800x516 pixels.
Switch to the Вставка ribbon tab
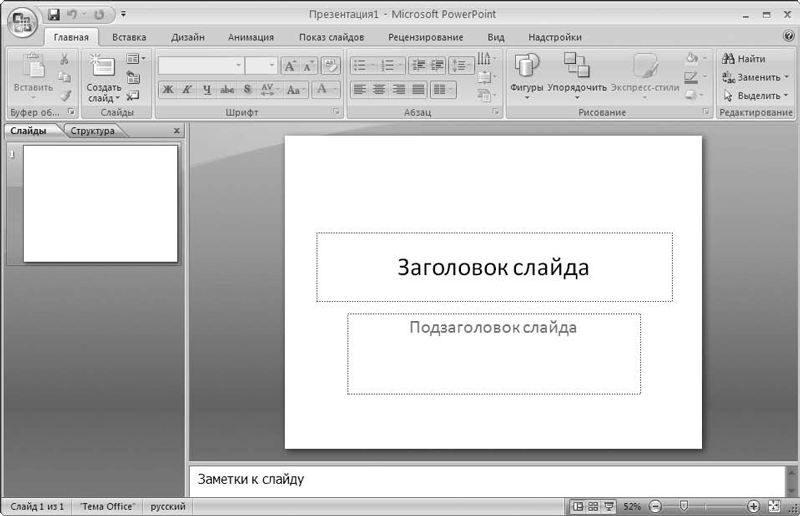[129, 37]
